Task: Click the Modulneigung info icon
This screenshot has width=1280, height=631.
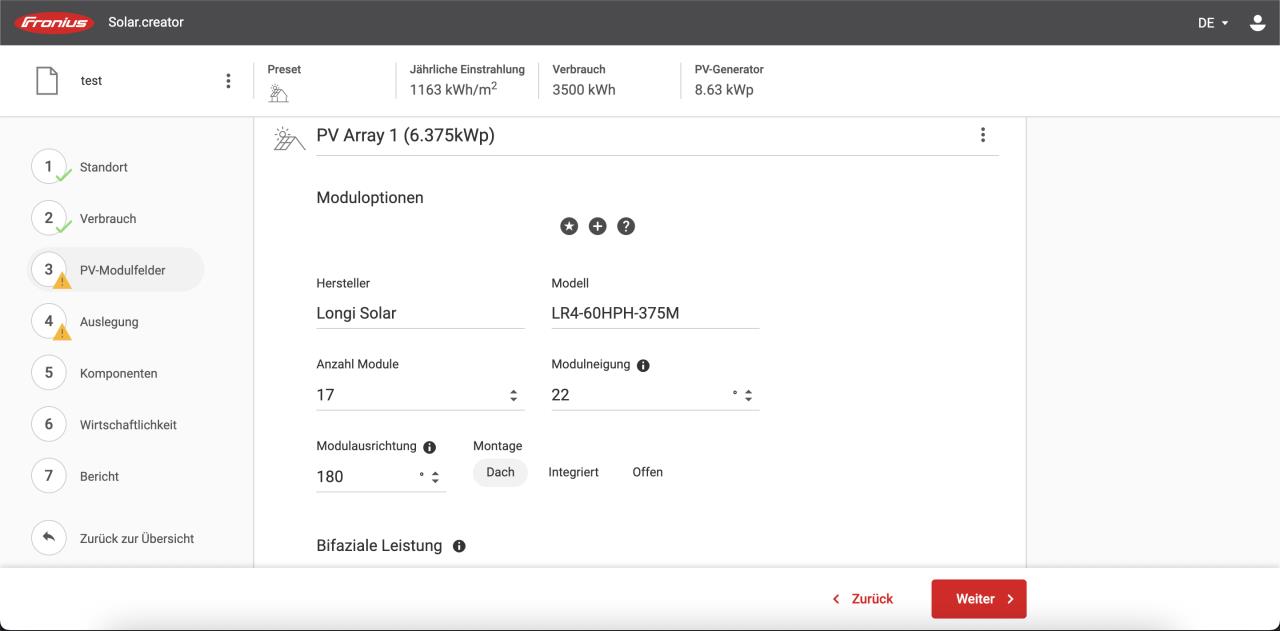Action: [x=643, y=366]
